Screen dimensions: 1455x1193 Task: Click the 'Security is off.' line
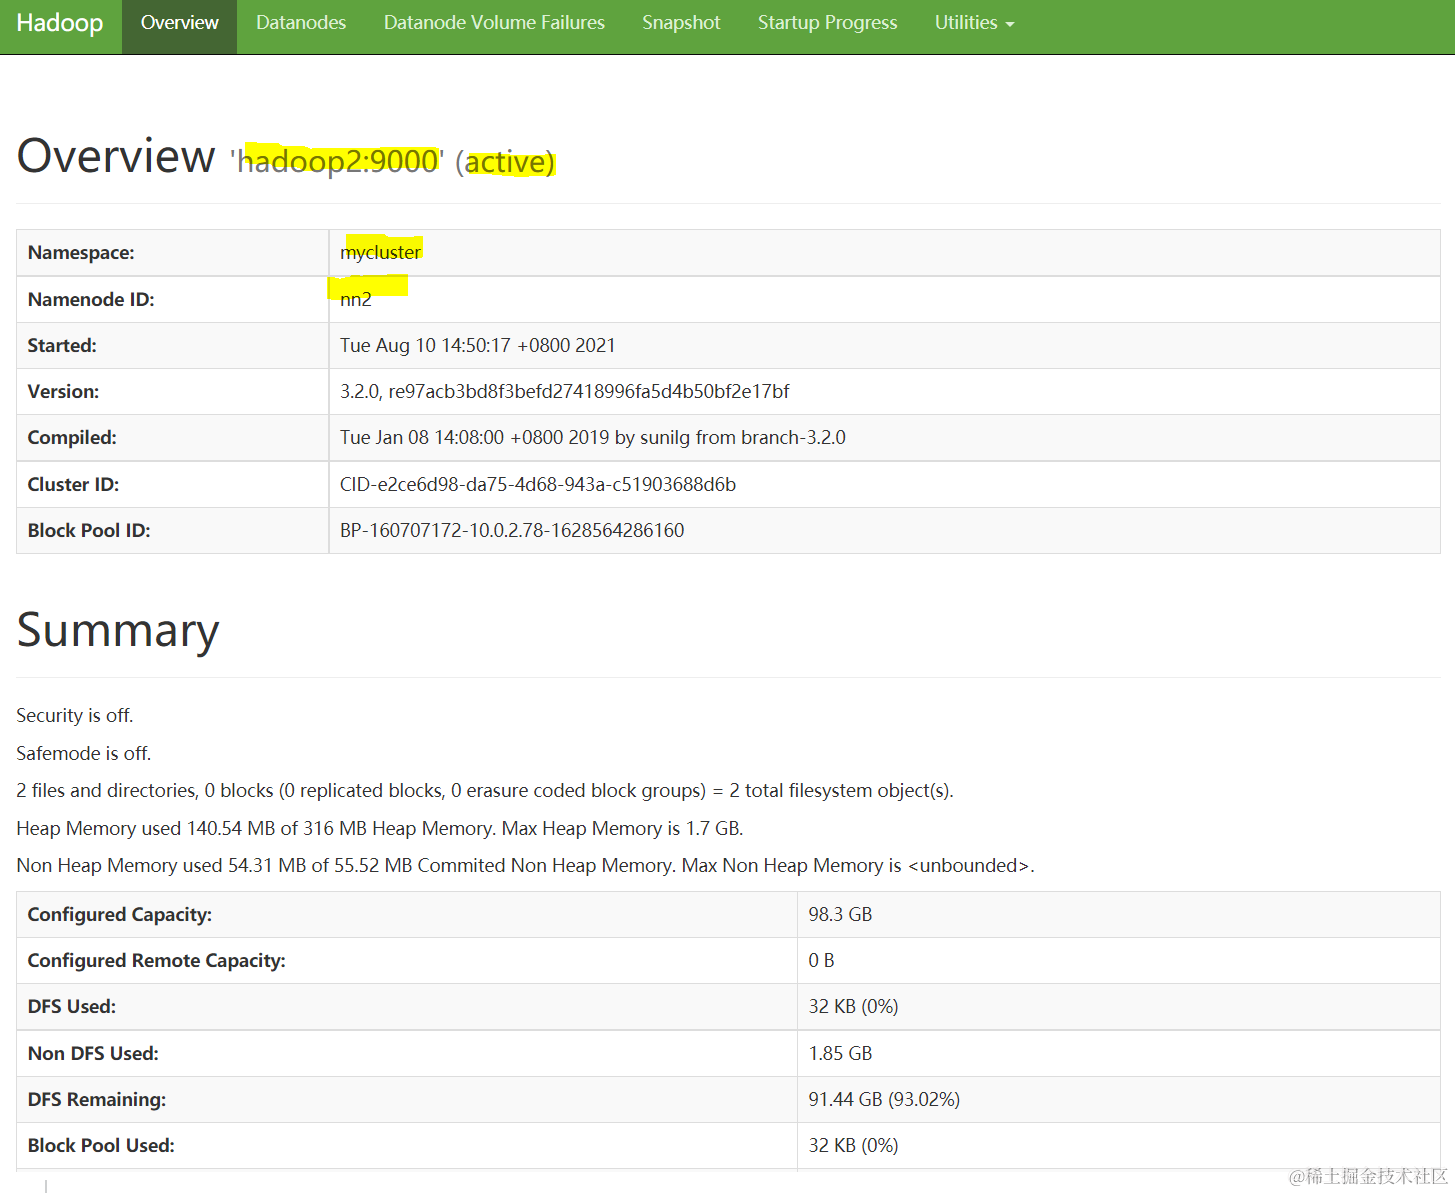tap(75, 715)
